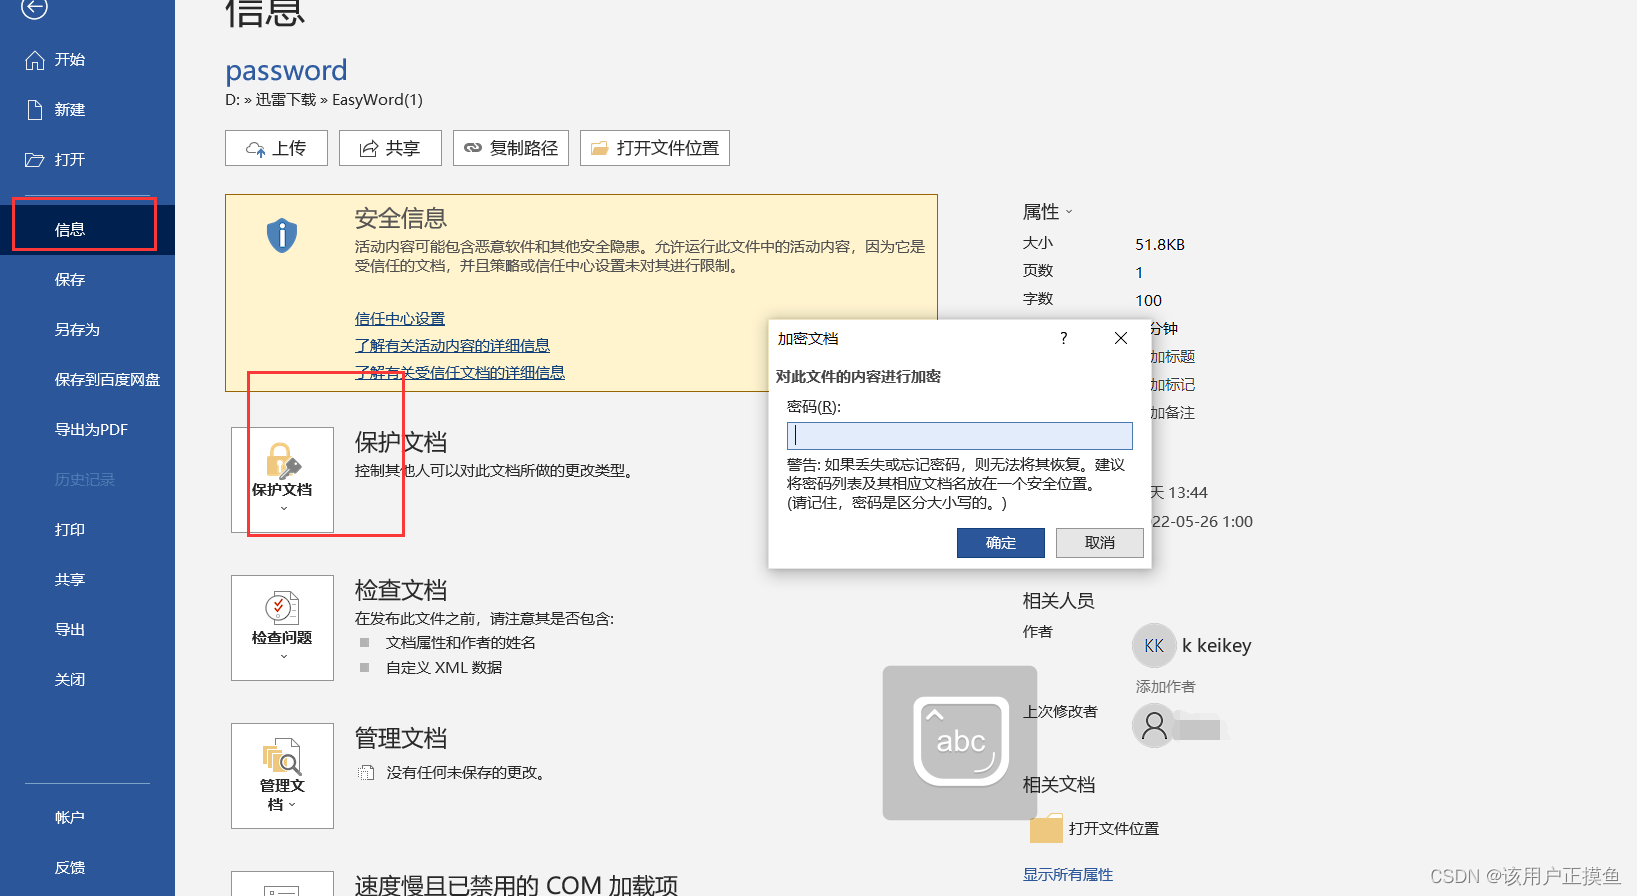Click the Check for Issues (检查问题) icon

click(282, 608)
